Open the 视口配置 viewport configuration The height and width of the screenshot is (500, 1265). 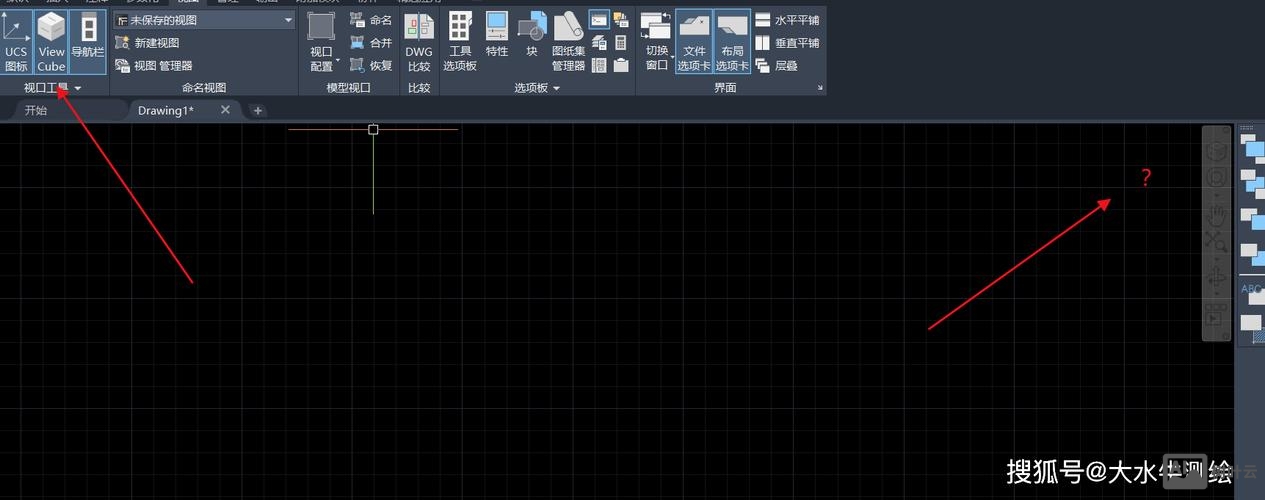pos(321,42)
